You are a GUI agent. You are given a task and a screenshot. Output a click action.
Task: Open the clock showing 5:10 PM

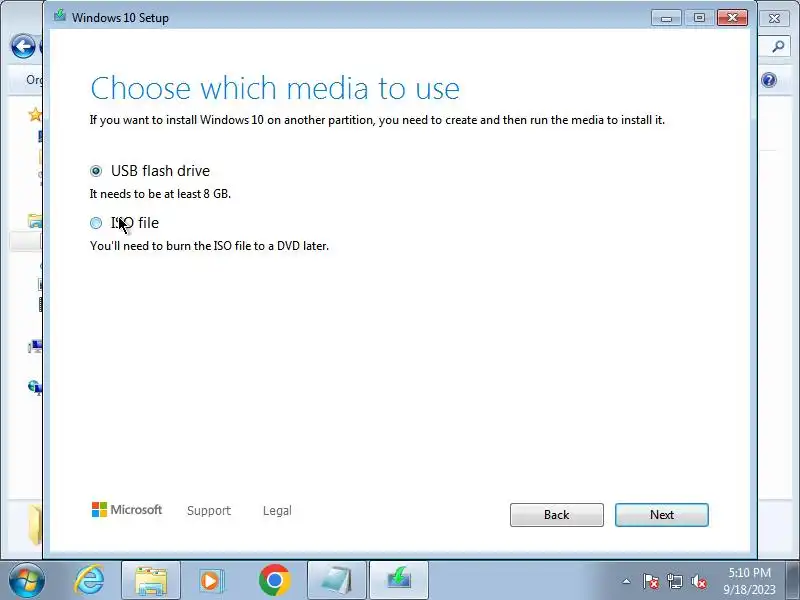coord(749,581)
